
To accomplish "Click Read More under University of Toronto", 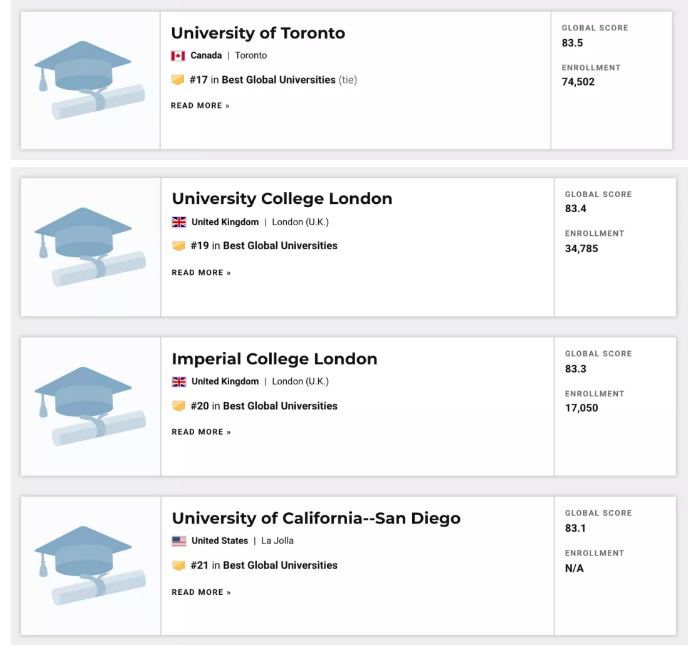I will (x=200, y=106).
